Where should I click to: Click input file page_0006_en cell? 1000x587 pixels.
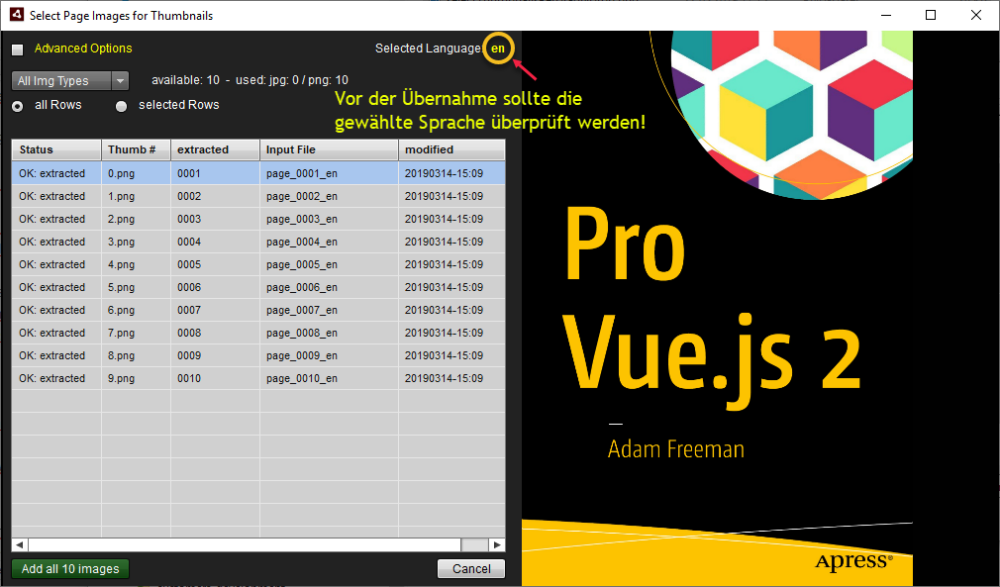[329, 287]
